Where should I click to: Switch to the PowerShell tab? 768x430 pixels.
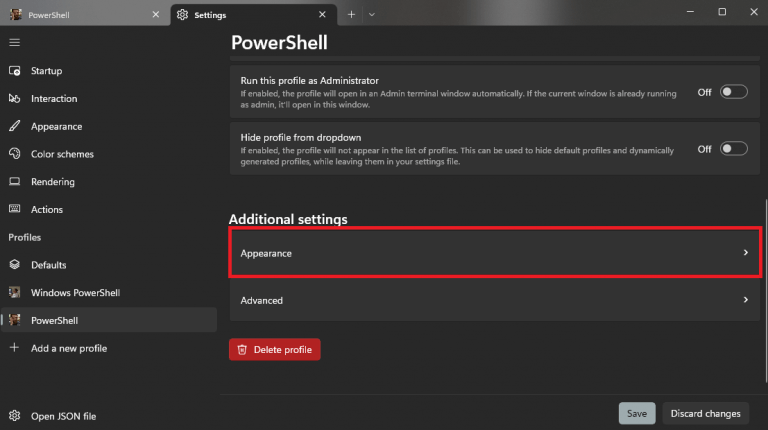pyautogui.click(x=85, y=15)
